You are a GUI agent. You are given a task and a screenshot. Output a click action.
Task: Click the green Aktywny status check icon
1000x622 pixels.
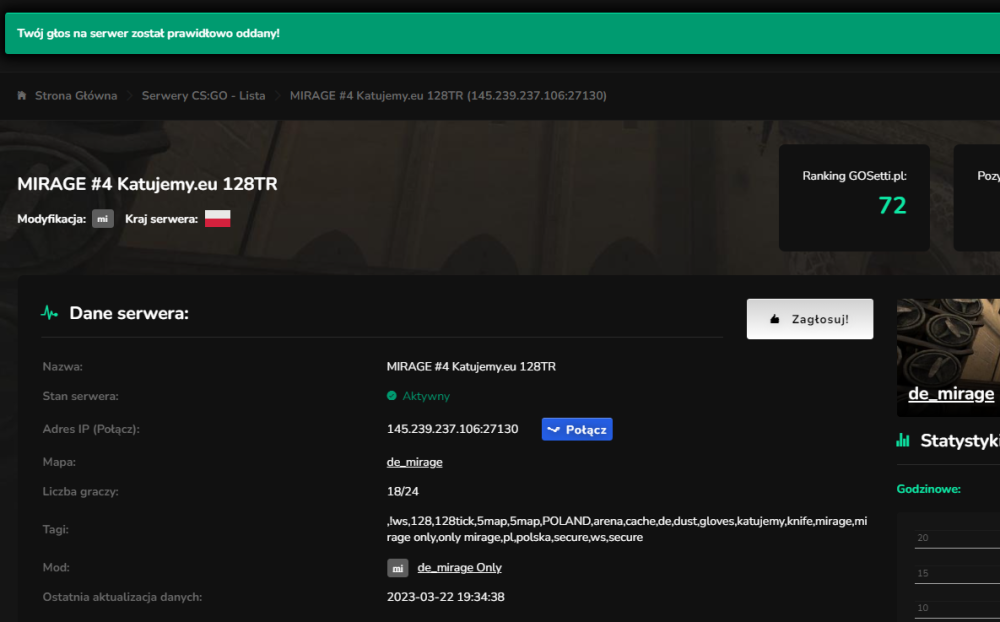point(392,396)
